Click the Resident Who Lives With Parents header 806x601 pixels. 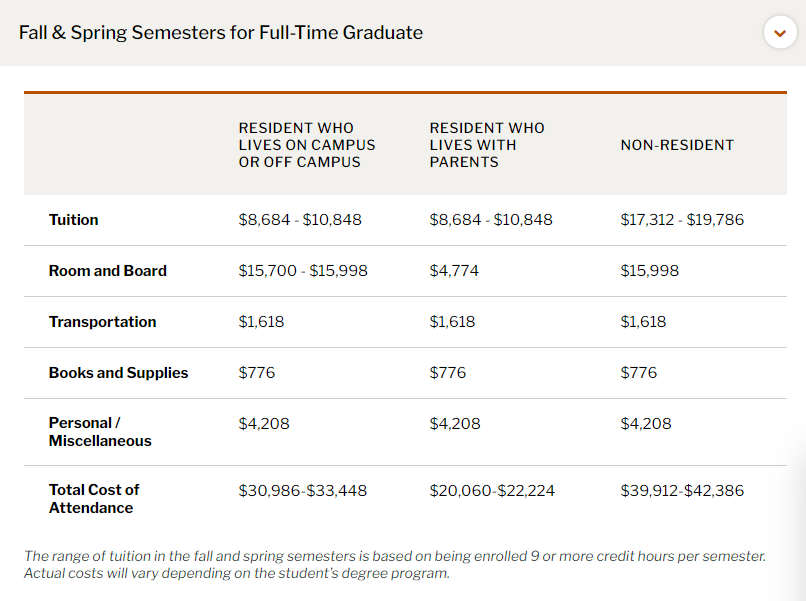tap(487, 145)
